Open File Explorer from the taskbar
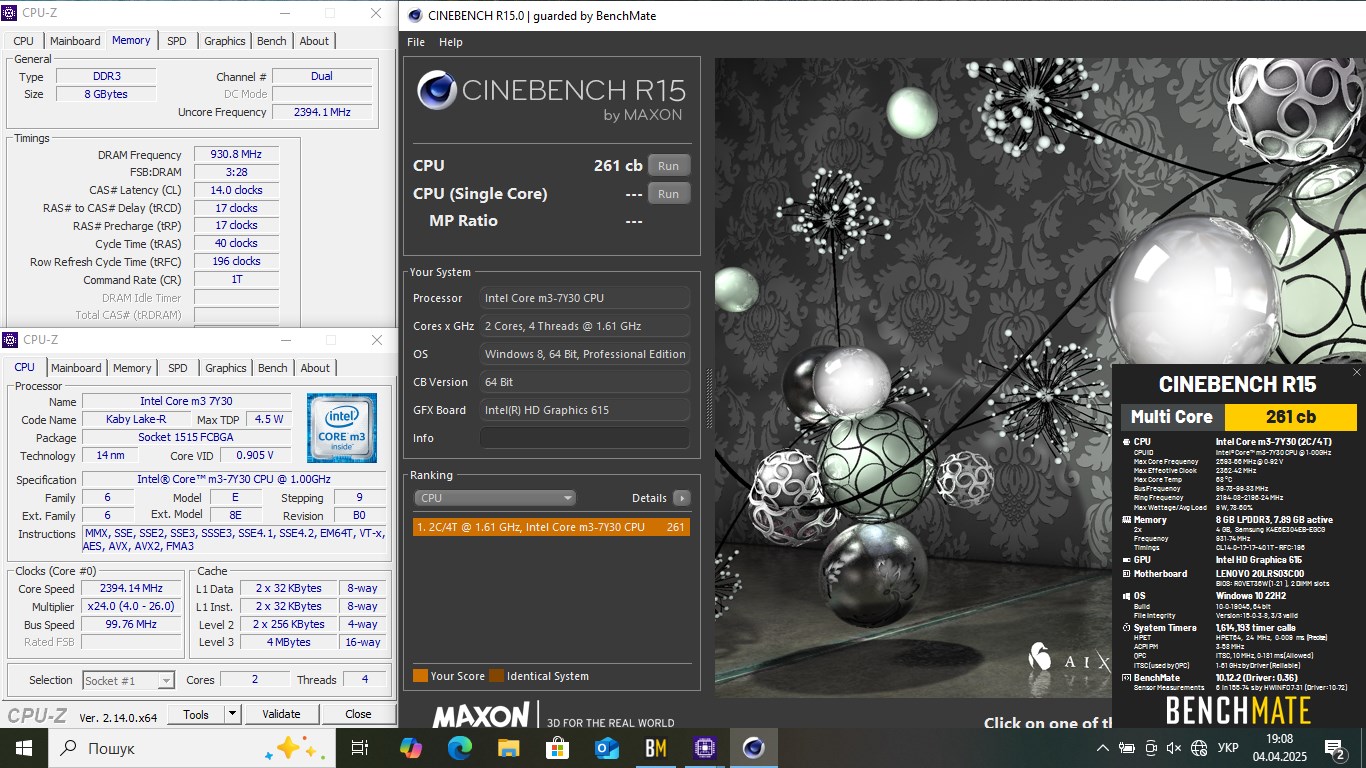 tap(509, 748)
